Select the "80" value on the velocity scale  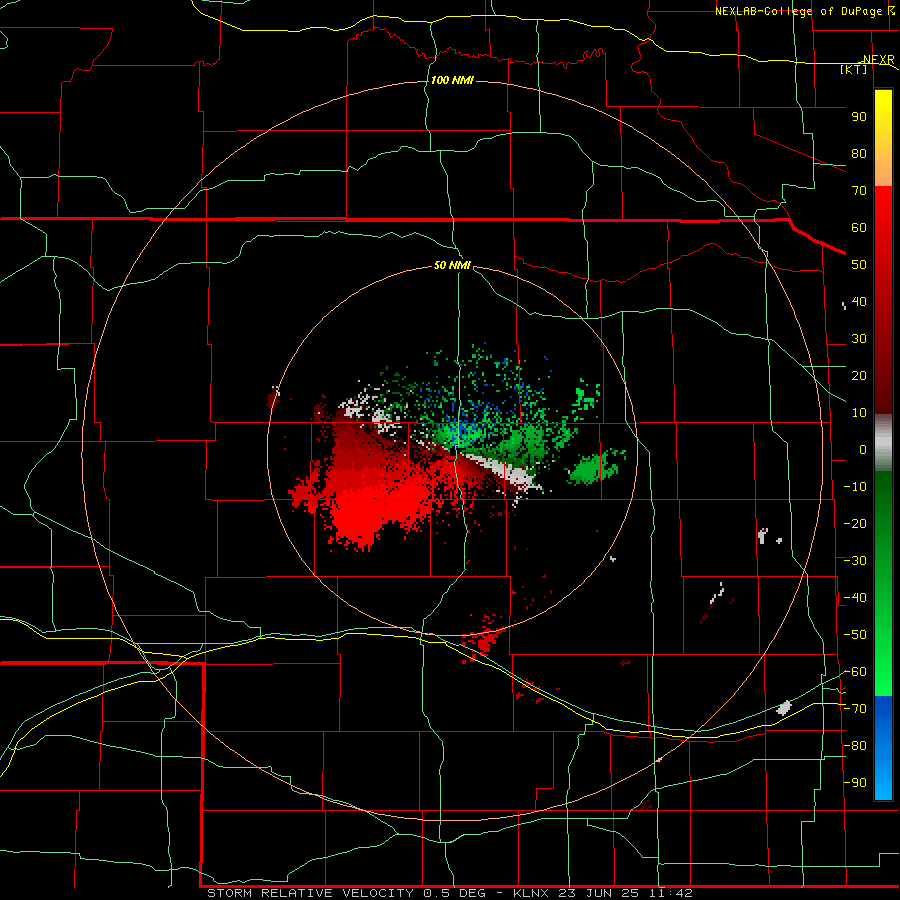coord(859,154)
